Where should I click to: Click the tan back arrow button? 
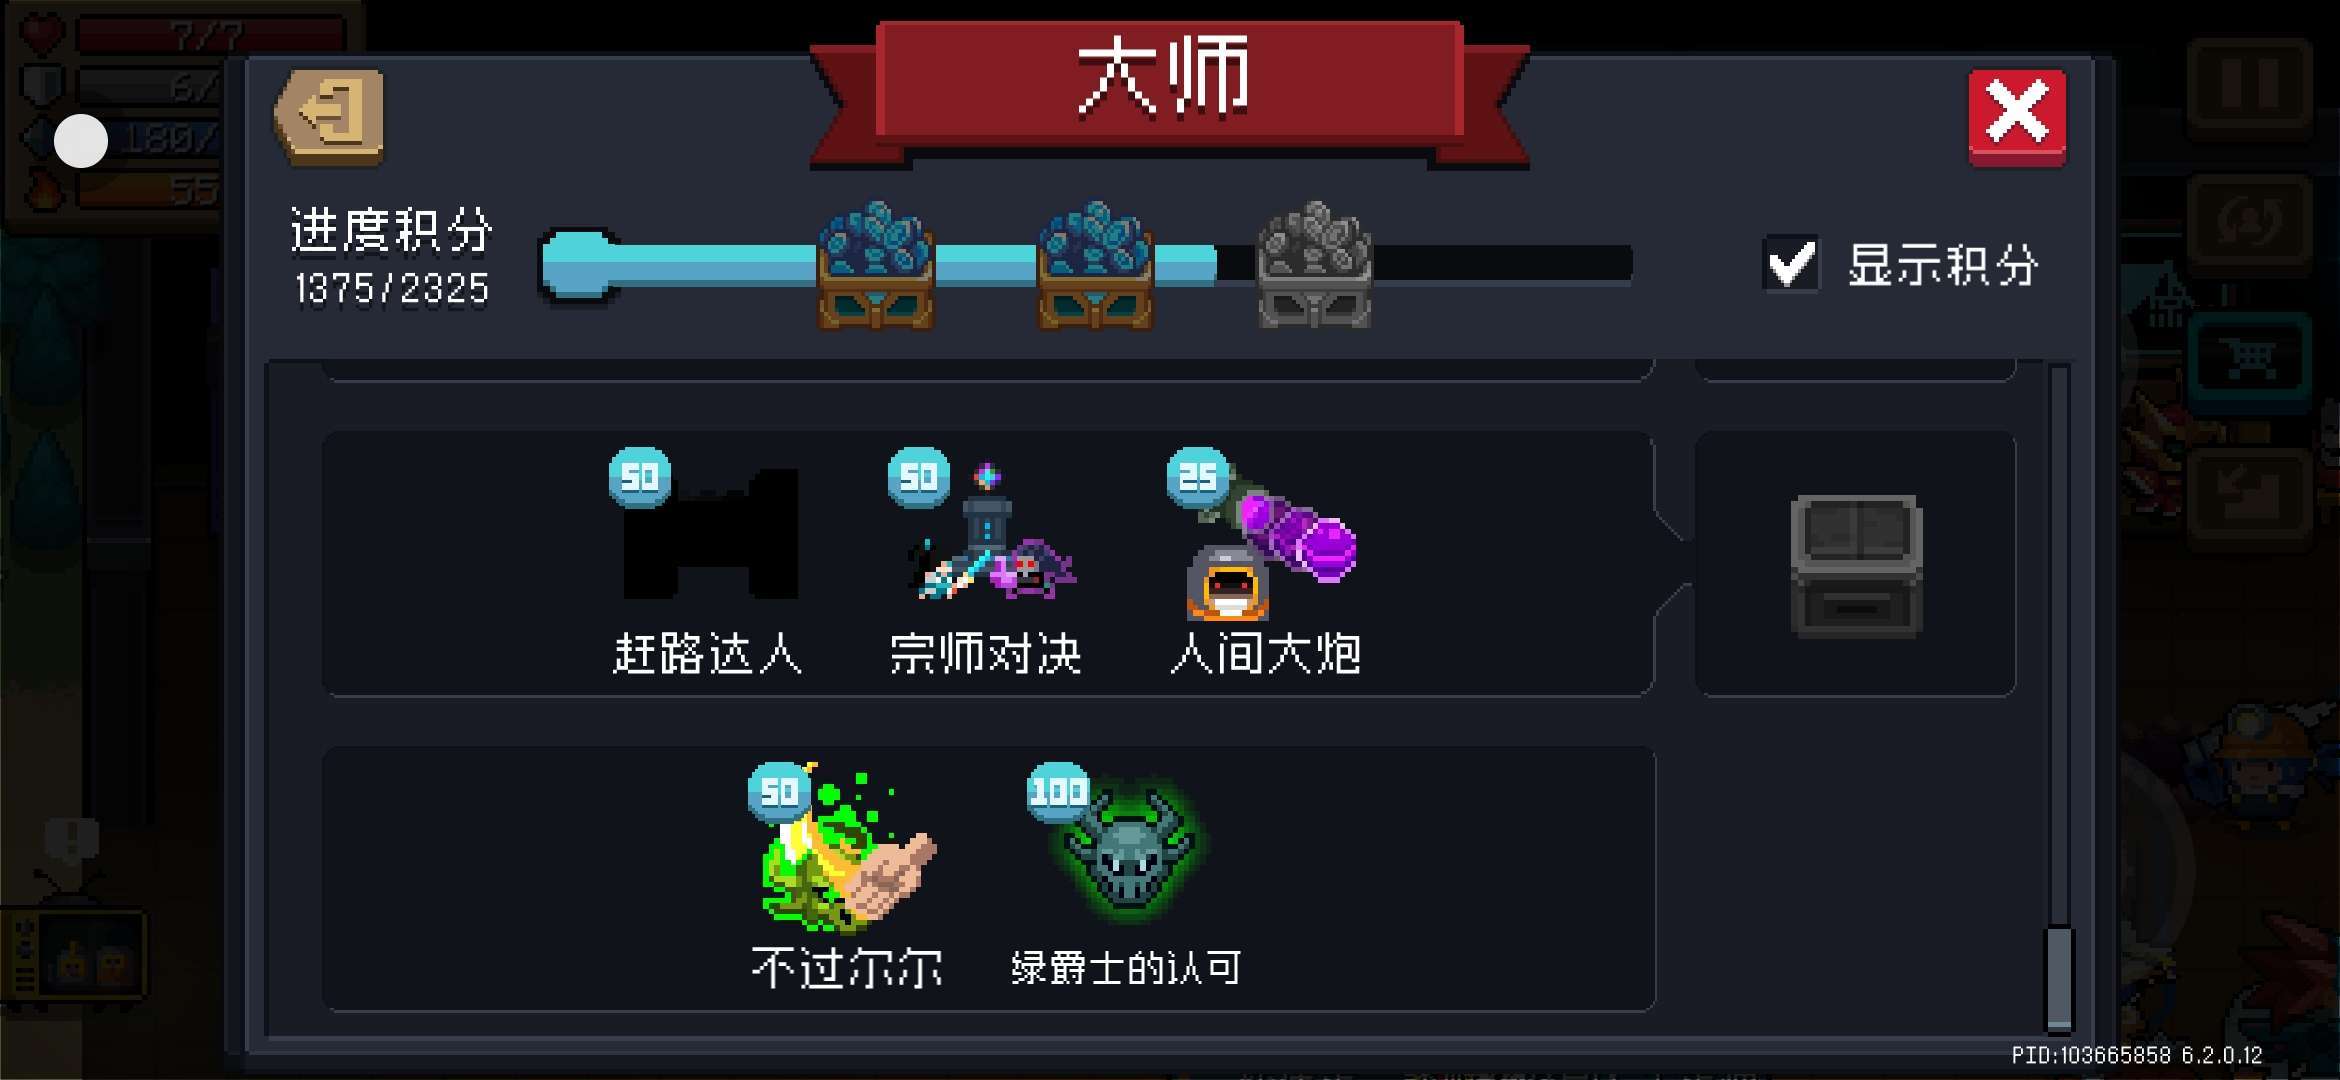329,116
